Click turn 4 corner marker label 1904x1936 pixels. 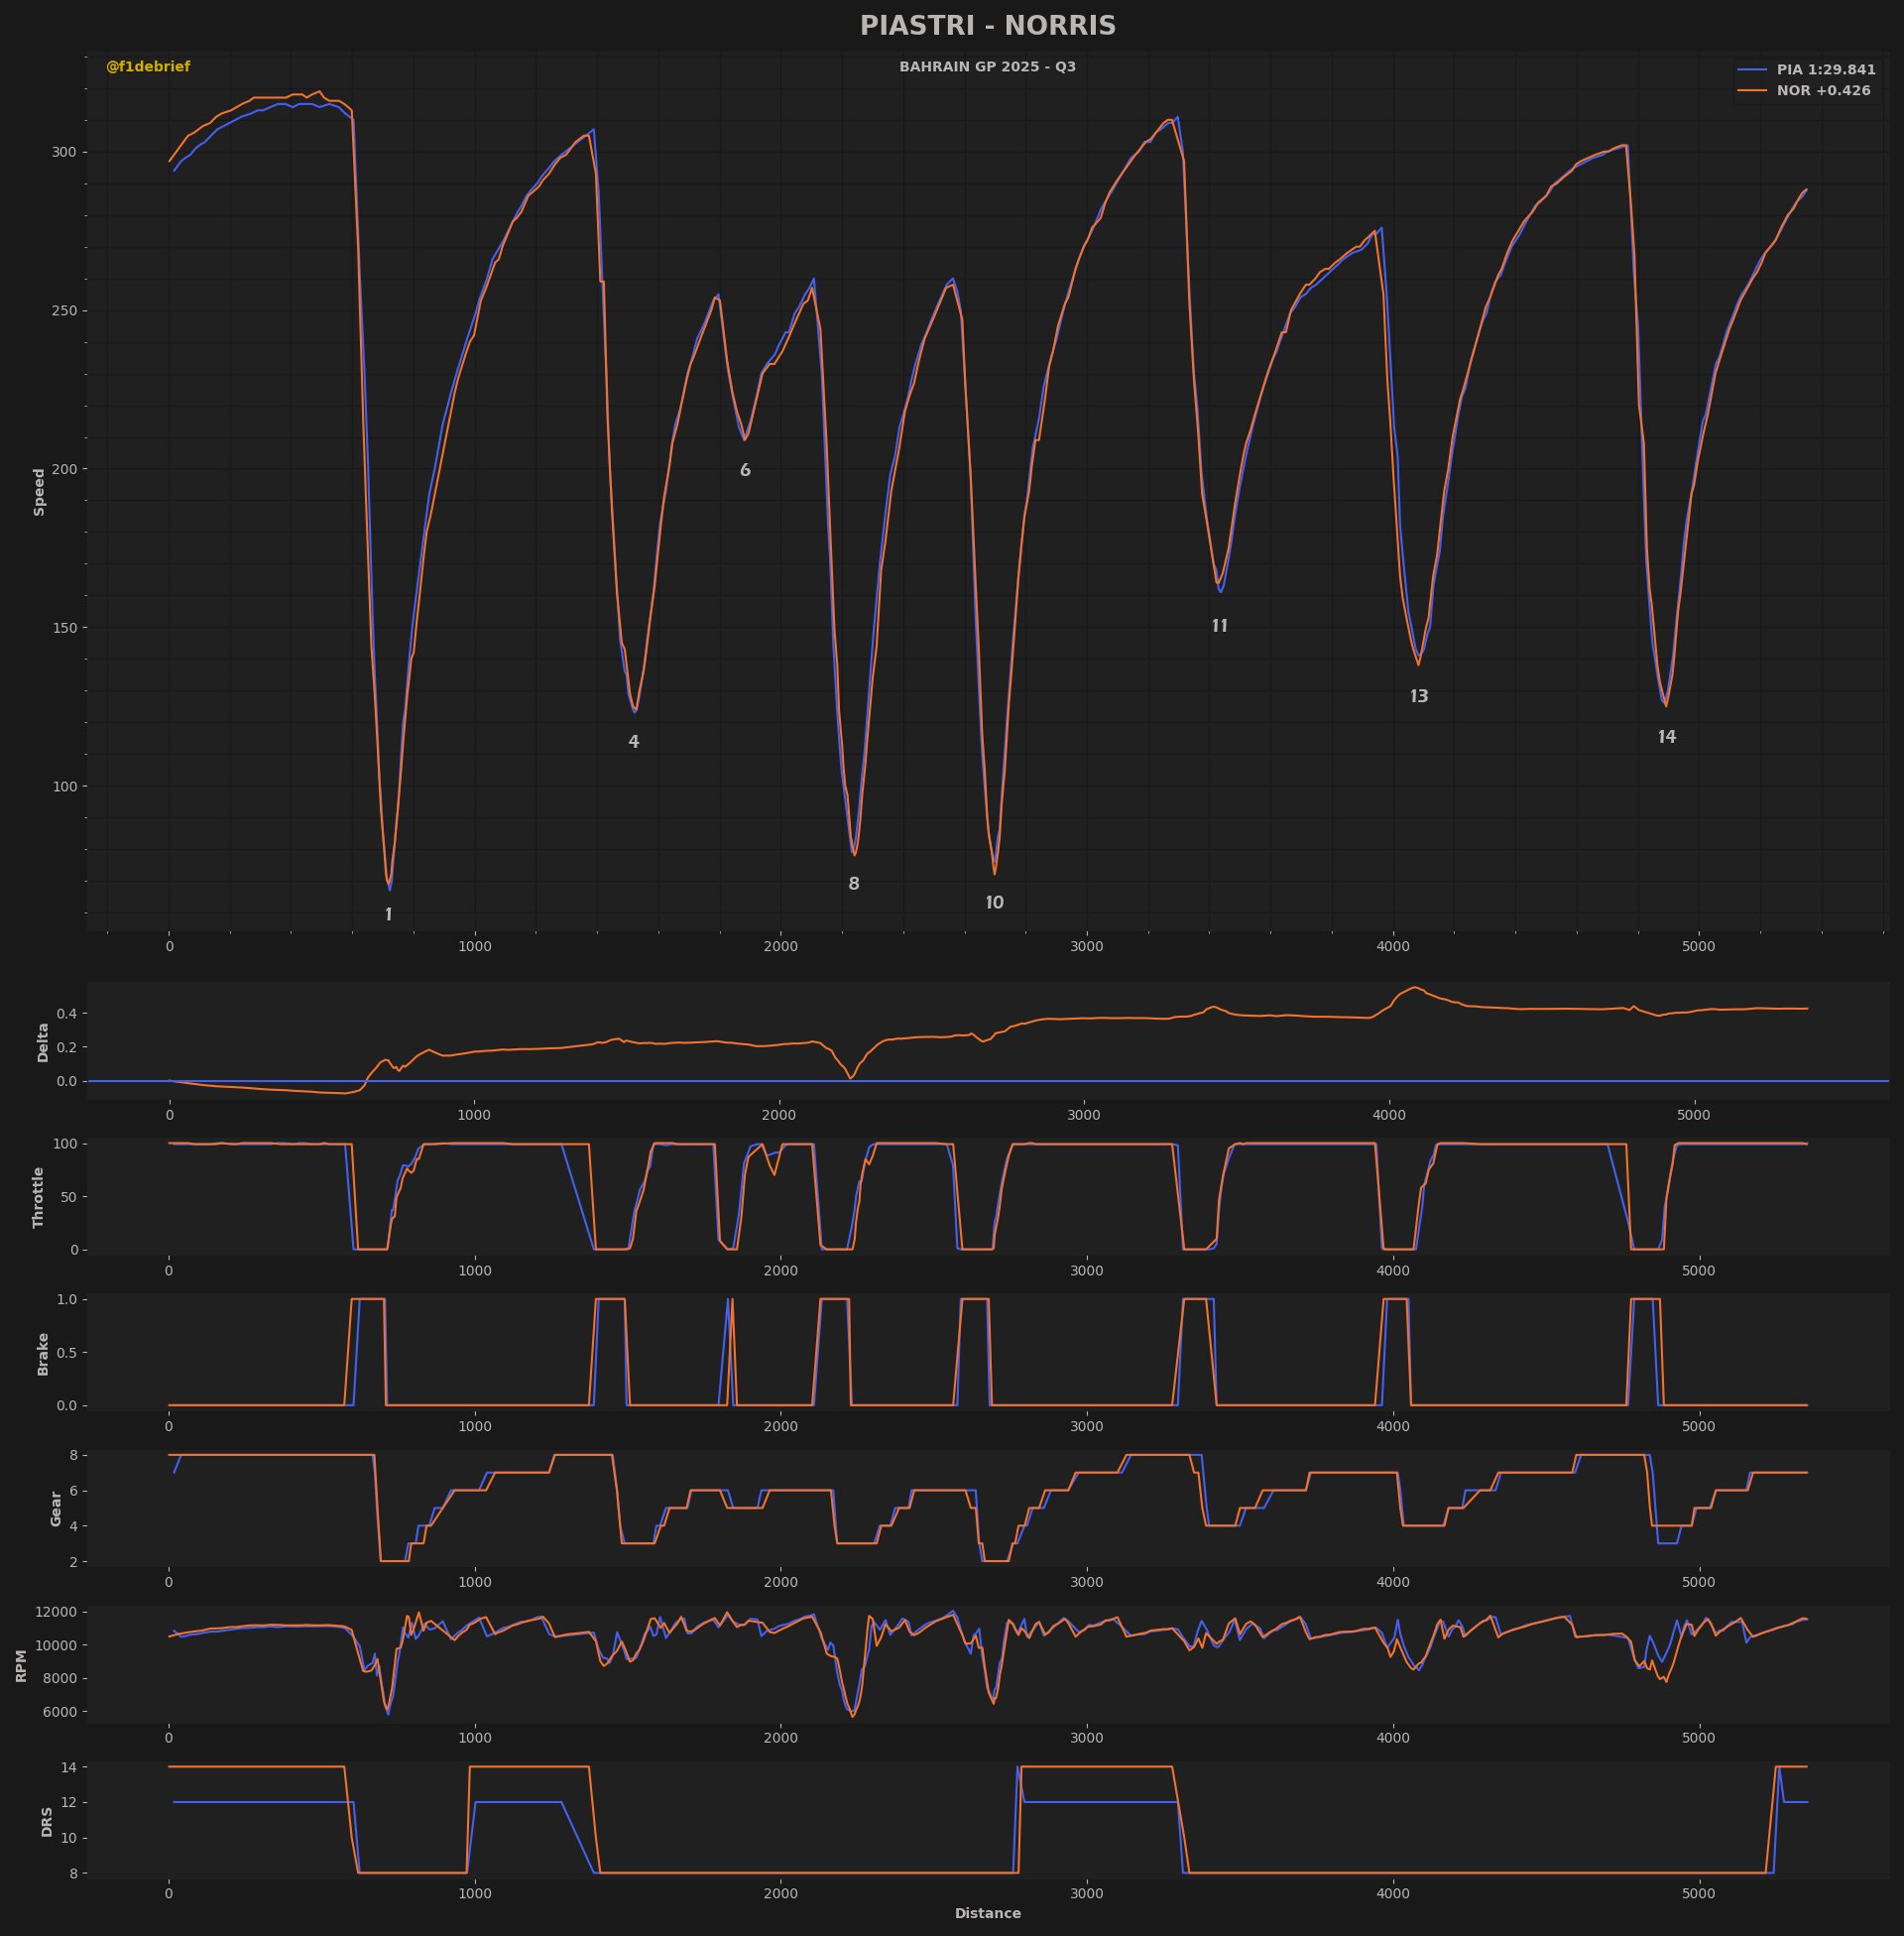point(633,742)
